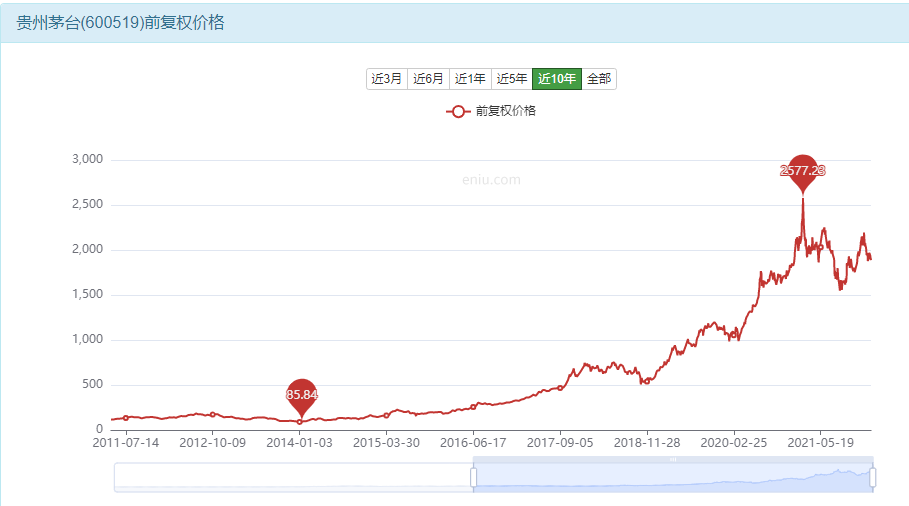909x506 pixels.
Task: Click the 3,000 y-axis value label
Action: pyautogui.click(x=88, y=159)
